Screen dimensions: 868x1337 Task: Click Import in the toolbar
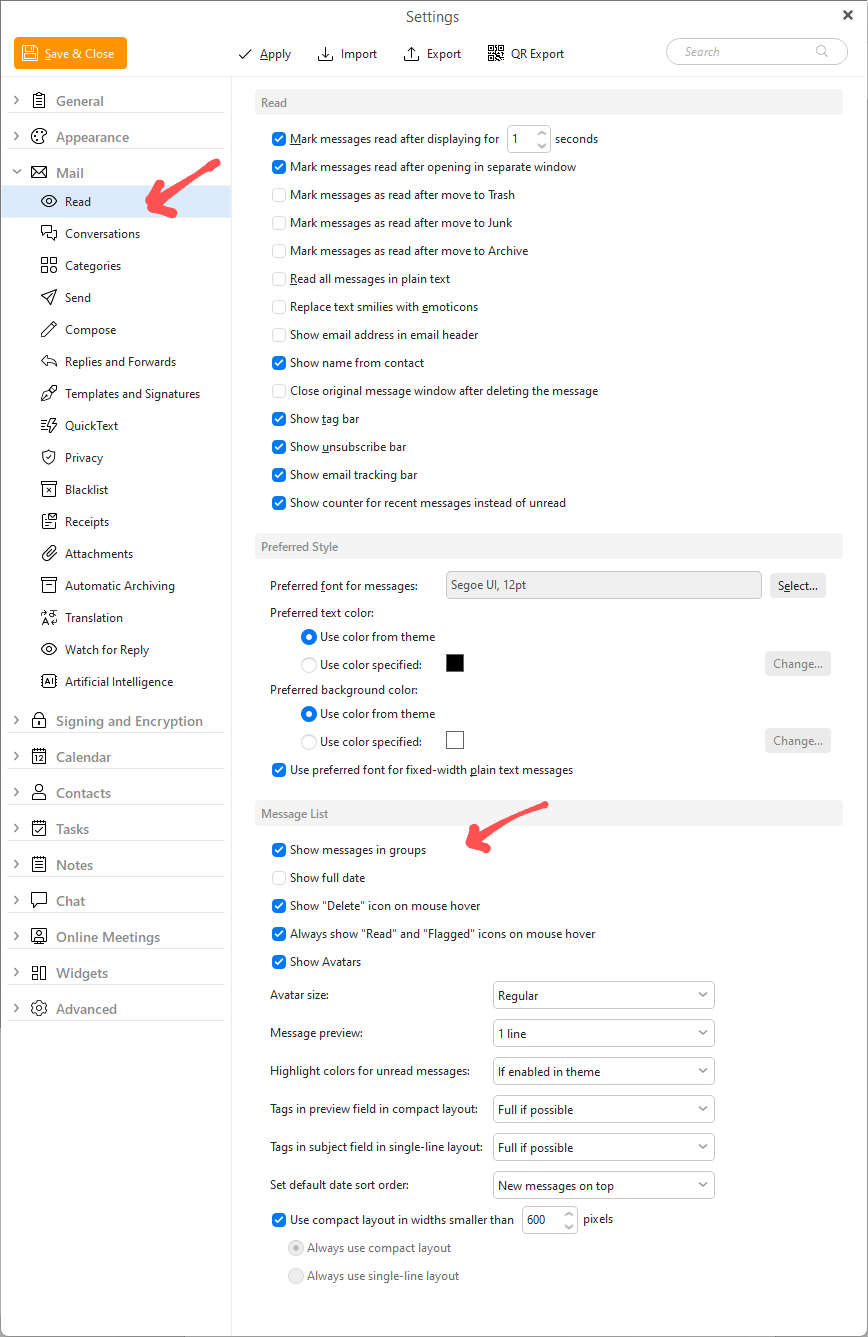tap(347, 54)
